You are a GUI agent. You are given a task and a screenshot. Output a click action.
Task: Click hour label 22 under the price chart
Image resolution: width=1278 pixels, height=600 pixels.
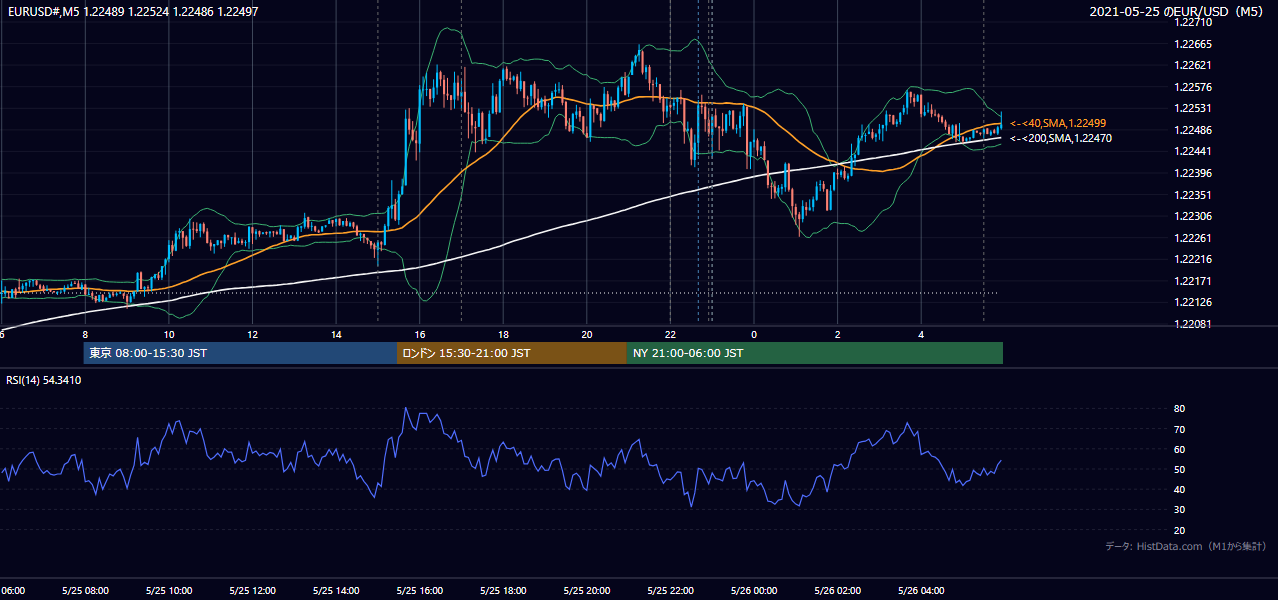670,334
